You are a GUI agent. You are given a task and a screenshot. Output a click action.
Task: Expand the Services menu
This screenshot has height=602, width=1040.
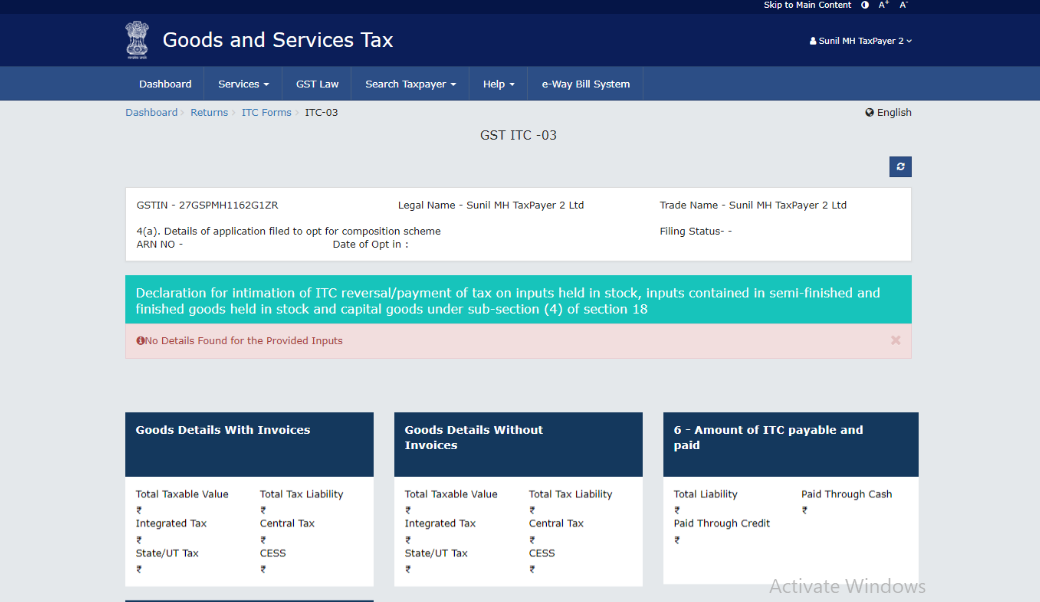pos(244,84)
